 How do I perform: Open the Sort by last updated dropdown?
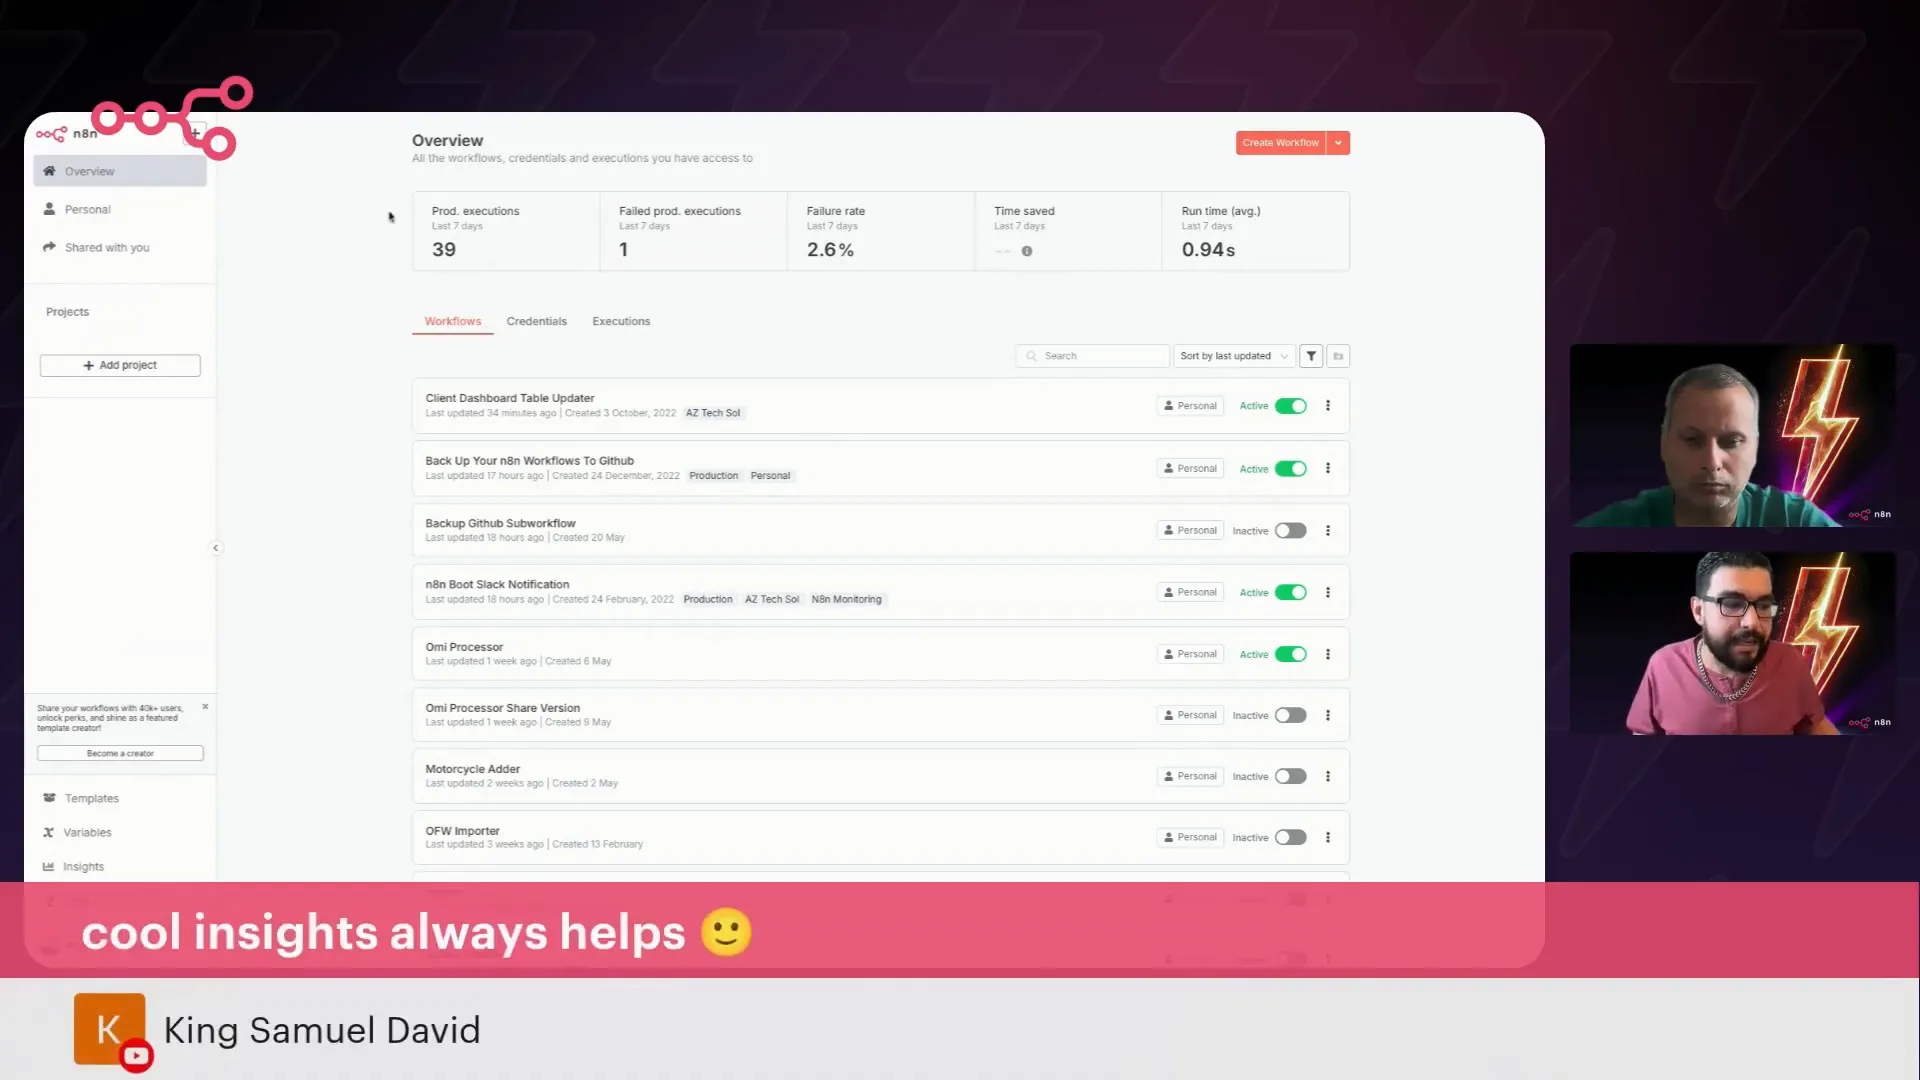(1234, 356)
